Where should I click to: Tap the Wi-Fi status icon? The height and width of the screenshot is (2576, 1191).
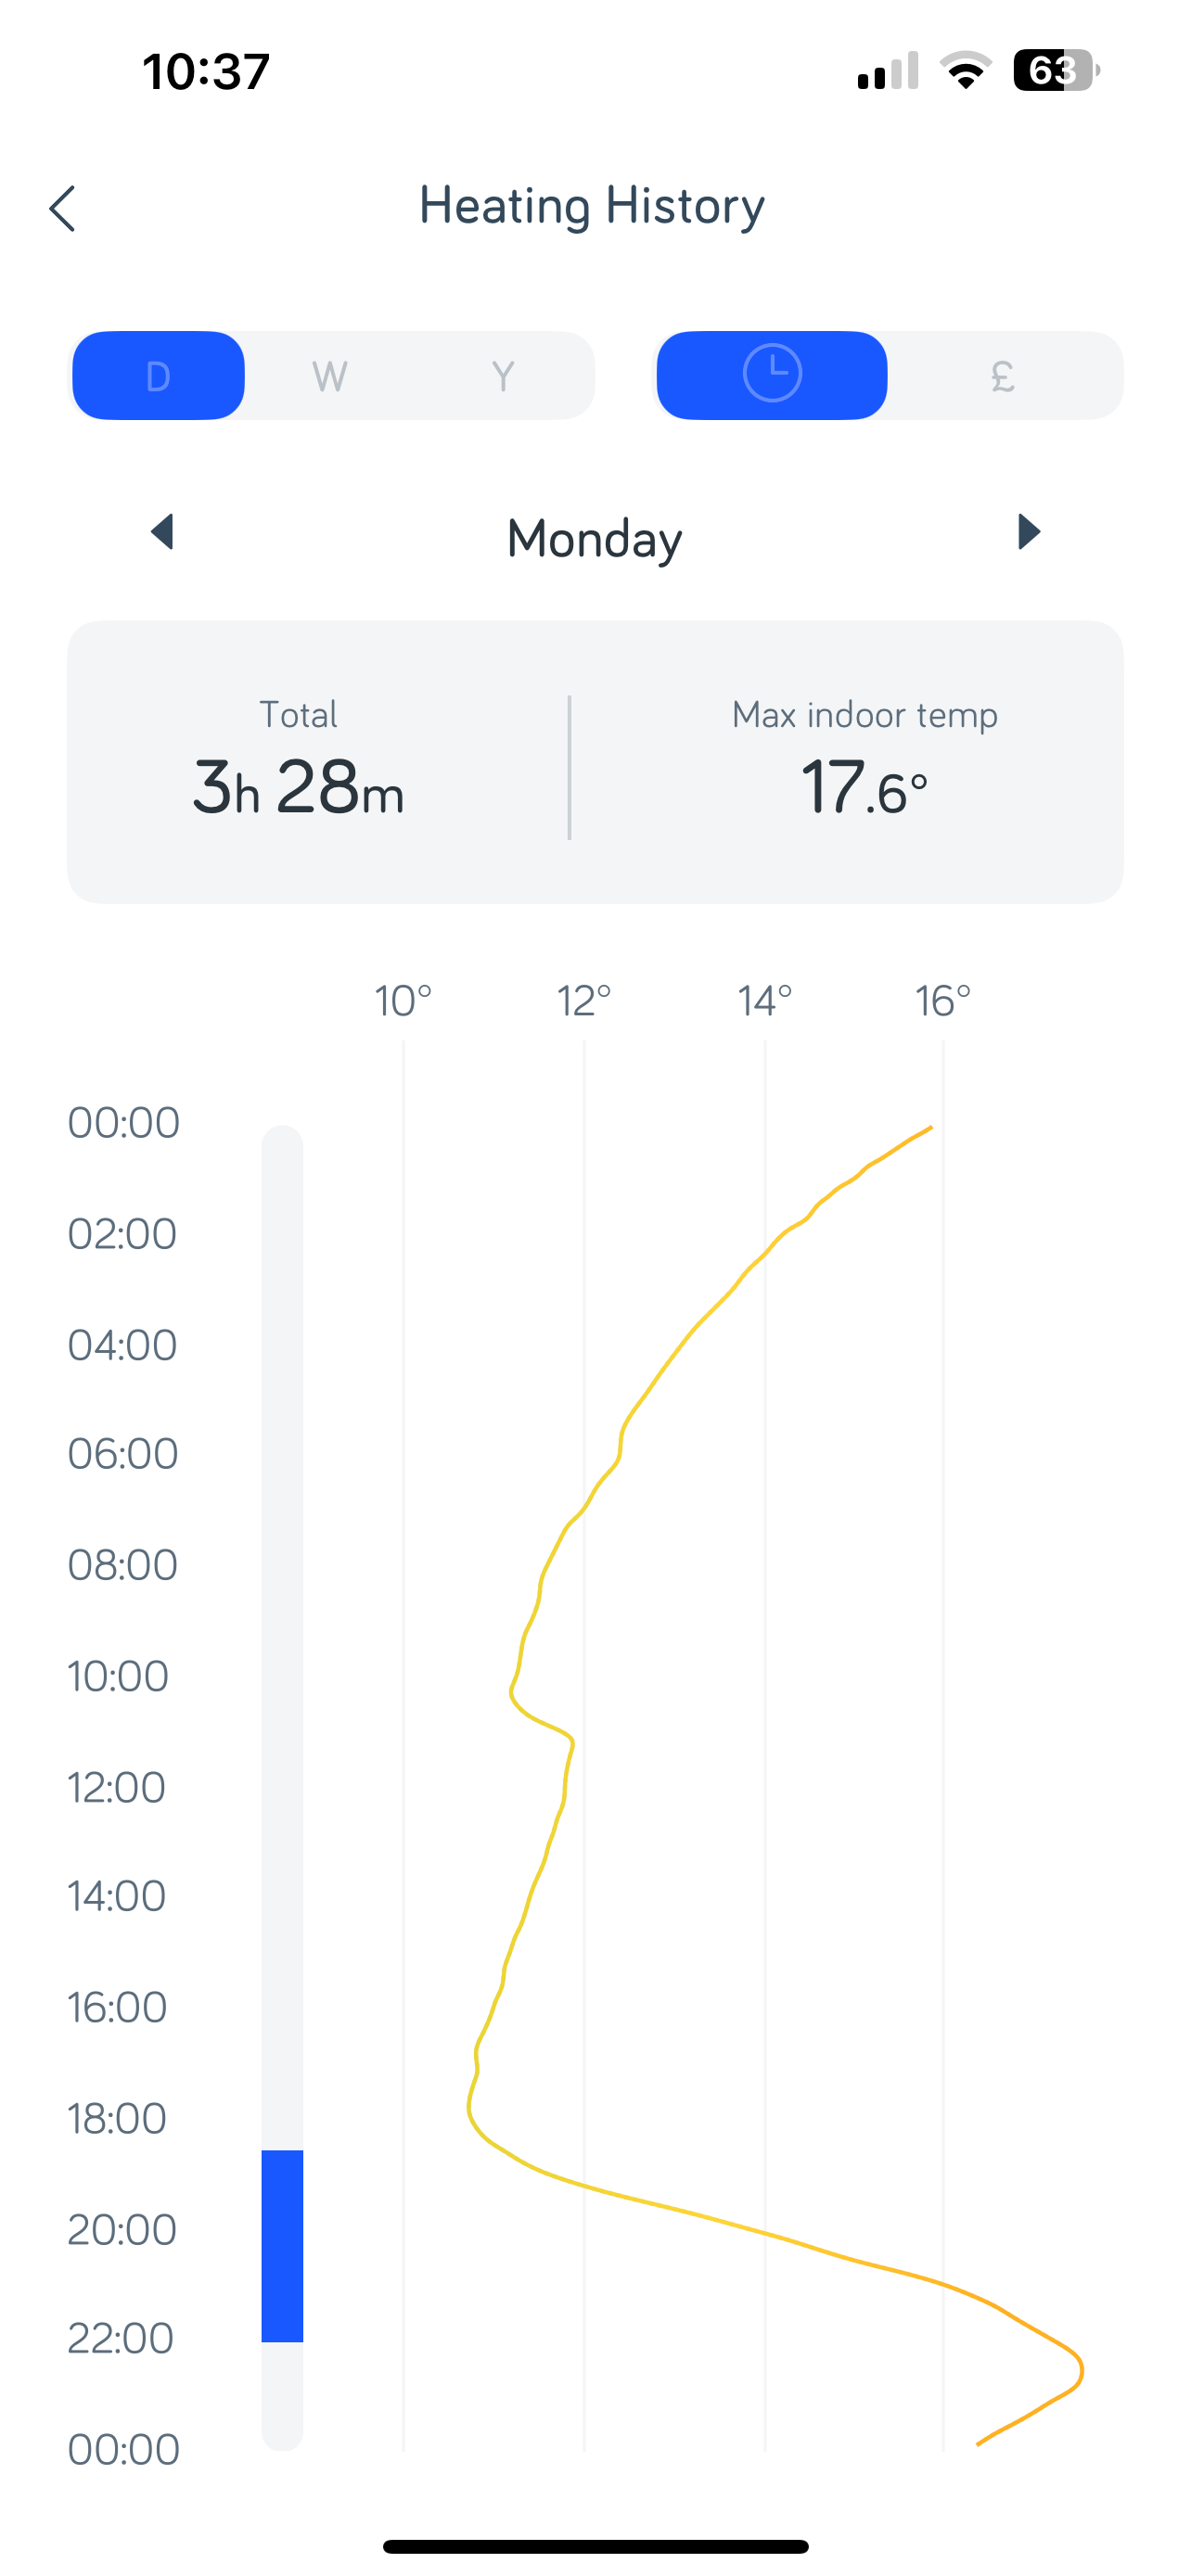965,70
